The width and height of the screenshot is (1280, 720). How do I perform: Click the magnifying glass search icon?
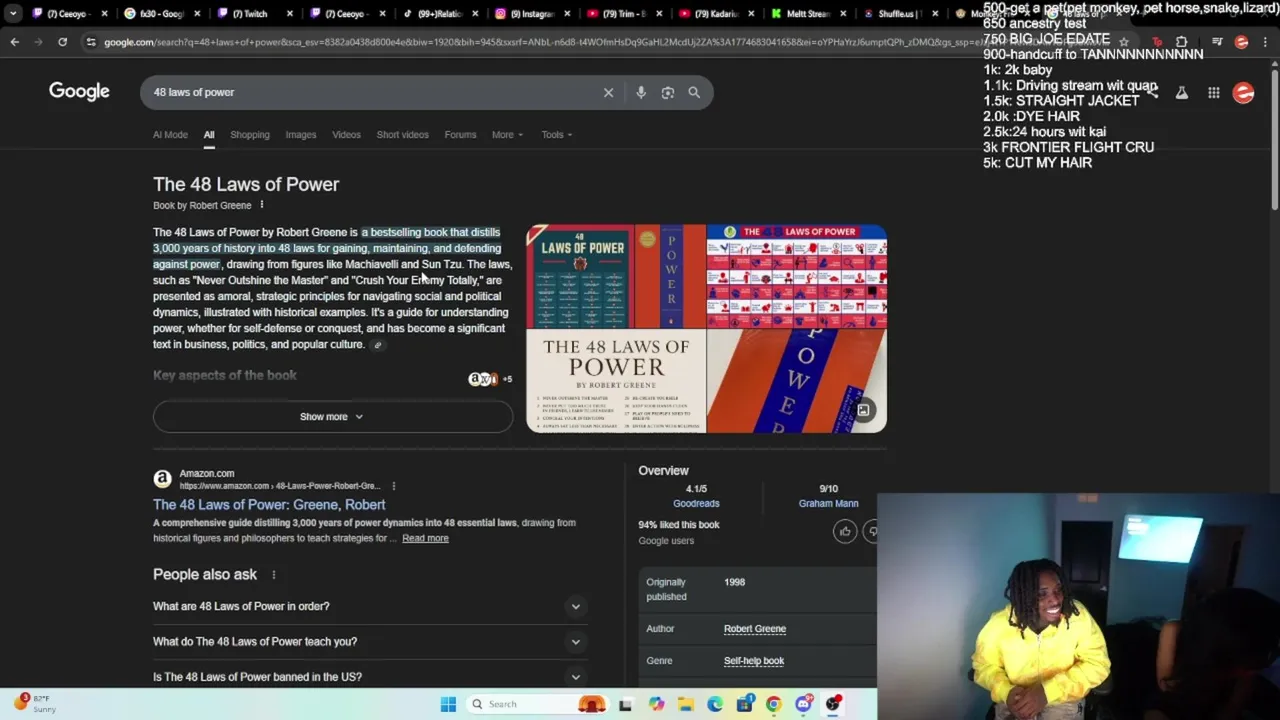click(694, 92)
